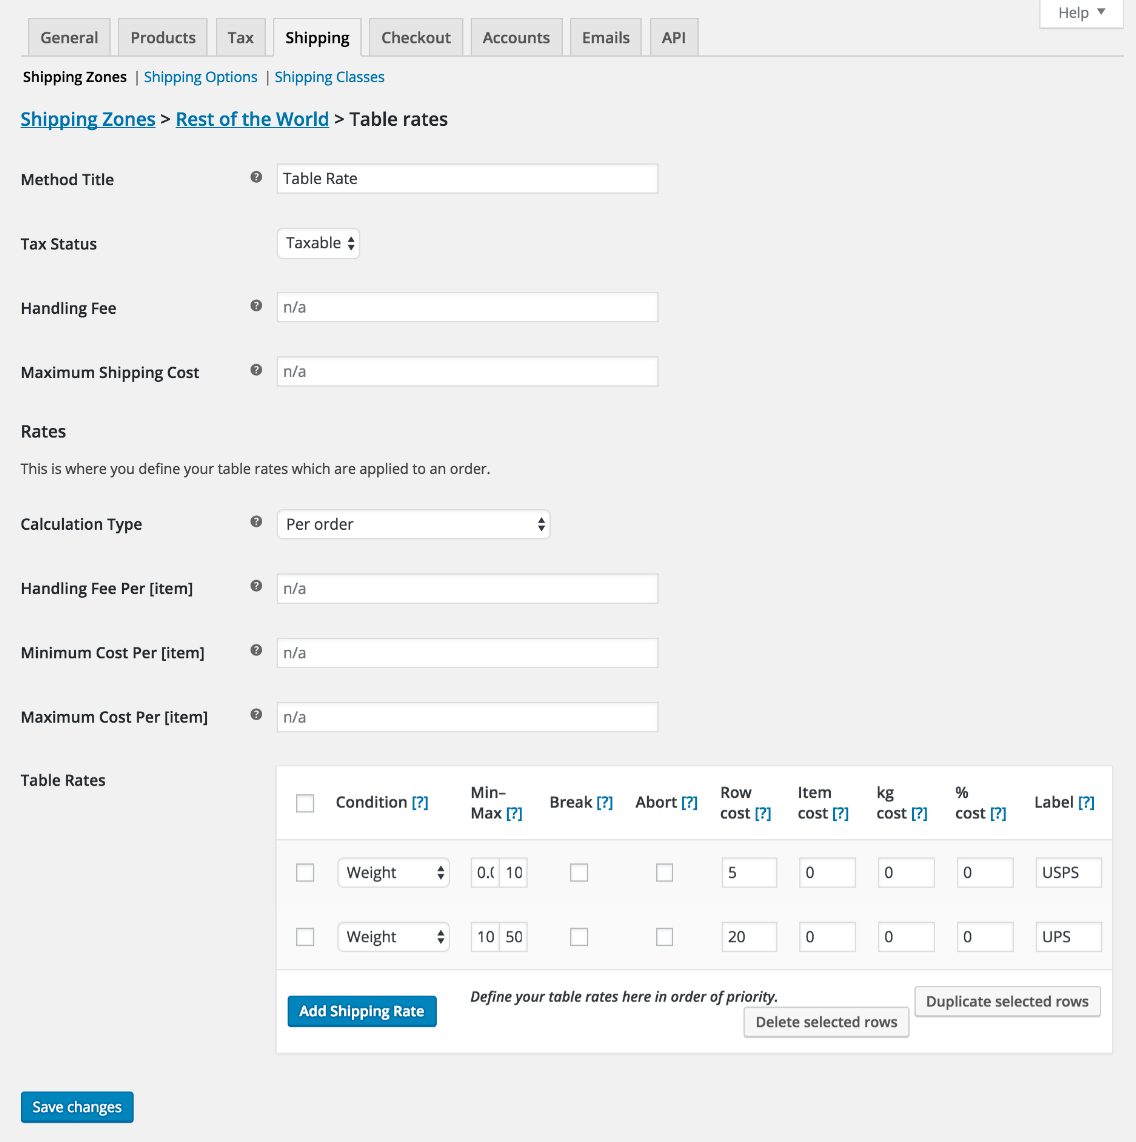Click the Add Shipping Rate button
The image size is (1136, 1142).
pyautogui.click(x=361, y=1011)
